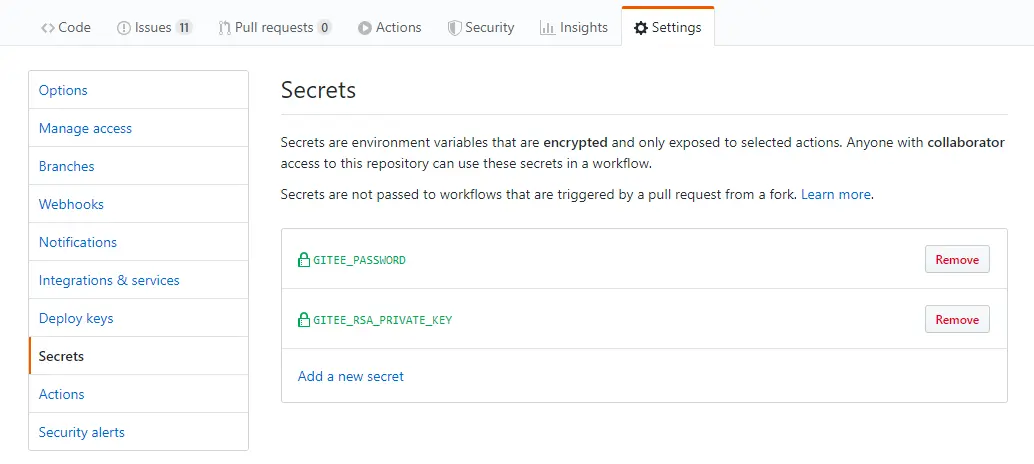
Task: Click the Issues exclamation icon
Action: pyautogui.click(x=123, y=28)
